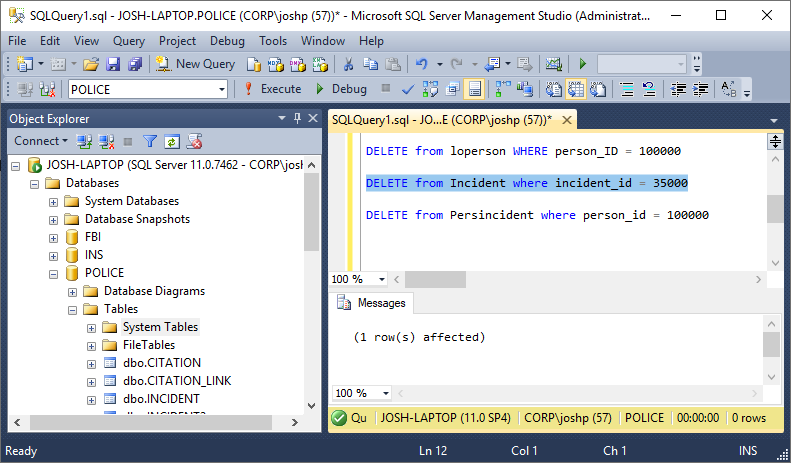The width and height of the screenshot is (791, 463).
Task: Click the Parse checkmark icon
Action: point(408,89)
